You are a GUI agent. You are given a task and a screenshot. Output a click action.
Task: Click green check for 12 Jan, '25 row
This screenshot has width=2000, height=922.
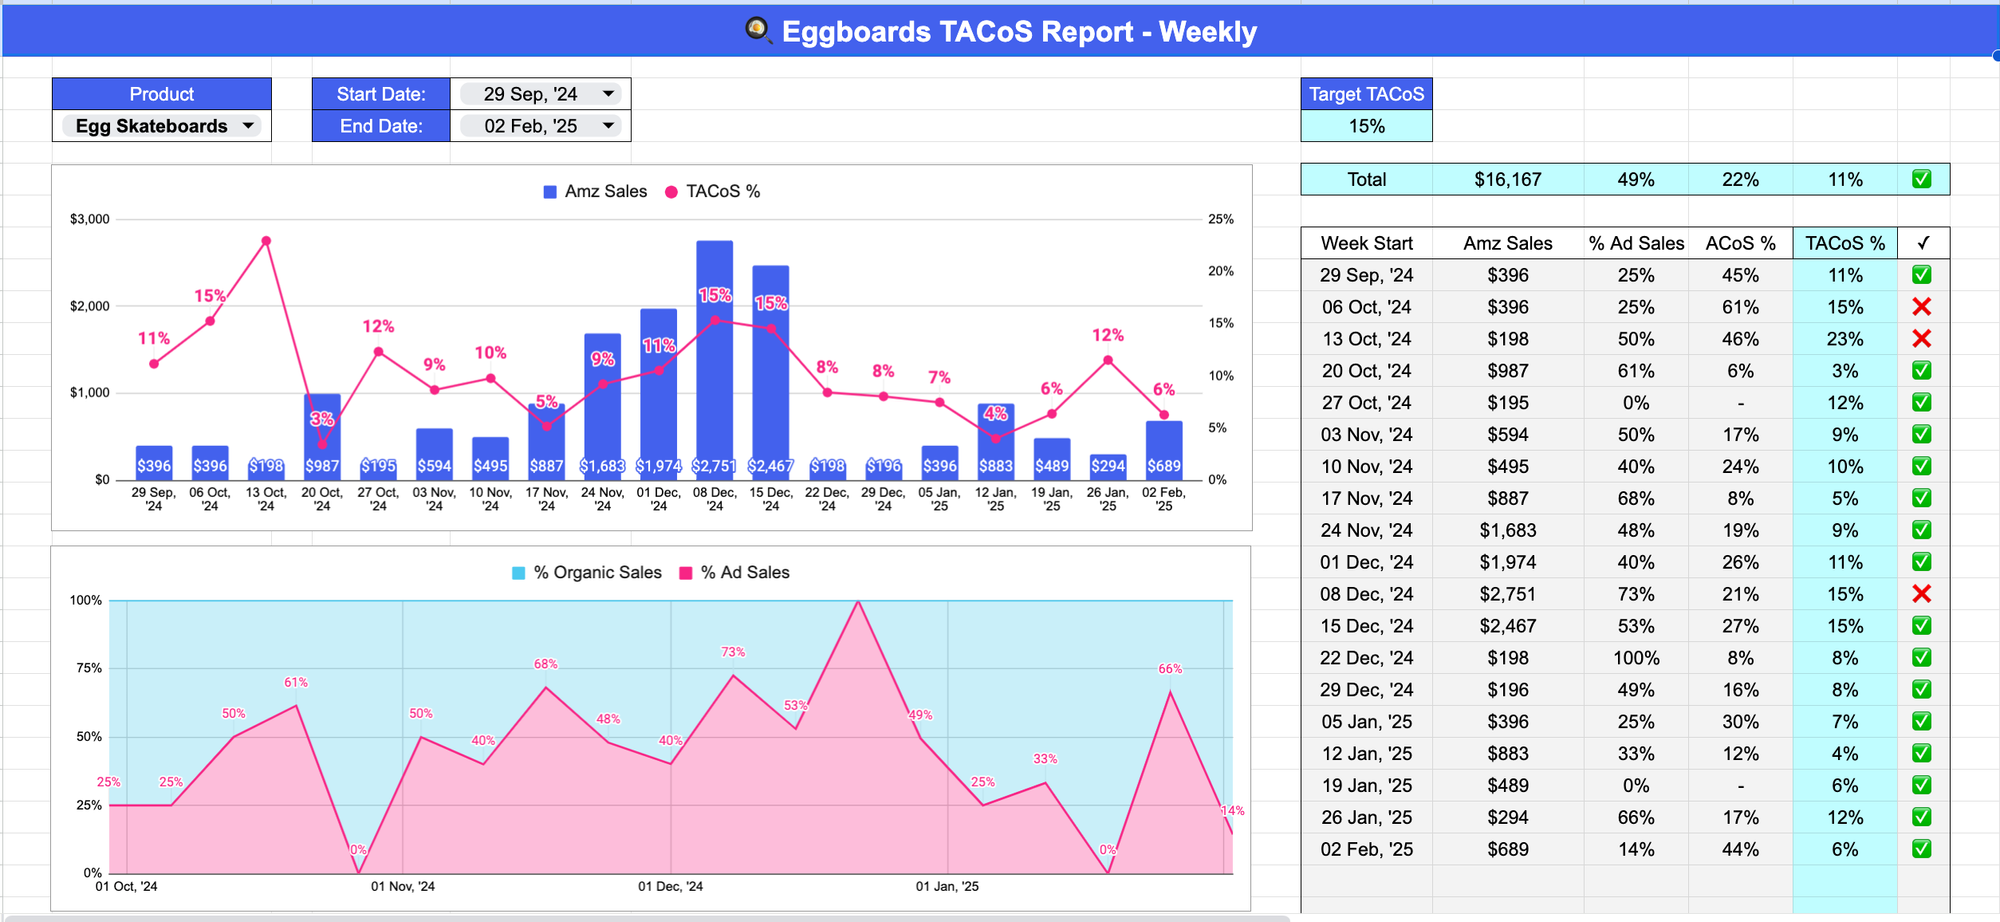(x=1921, y=754)
